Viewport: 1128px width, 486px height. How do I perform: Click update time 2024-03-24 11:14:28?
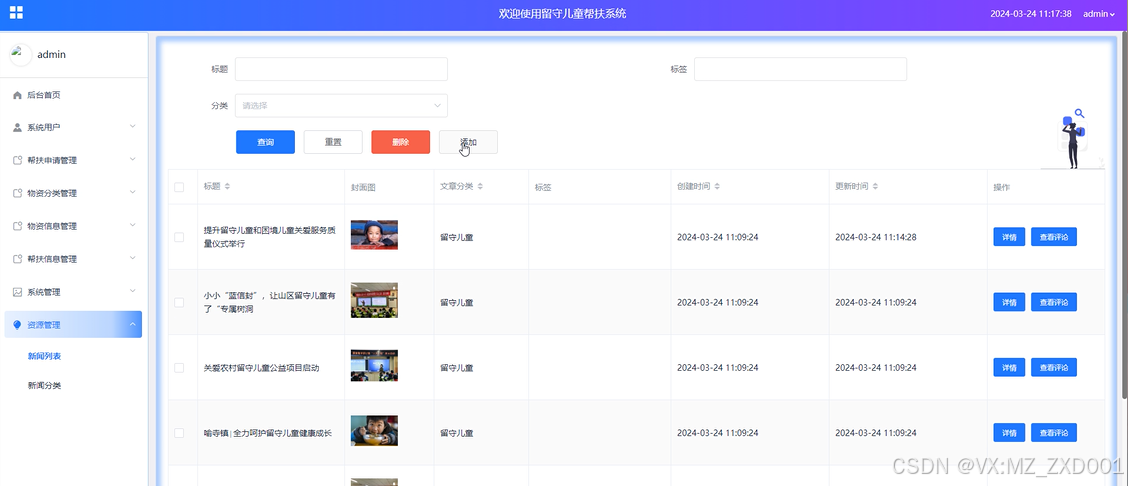(x=875, y=237)
